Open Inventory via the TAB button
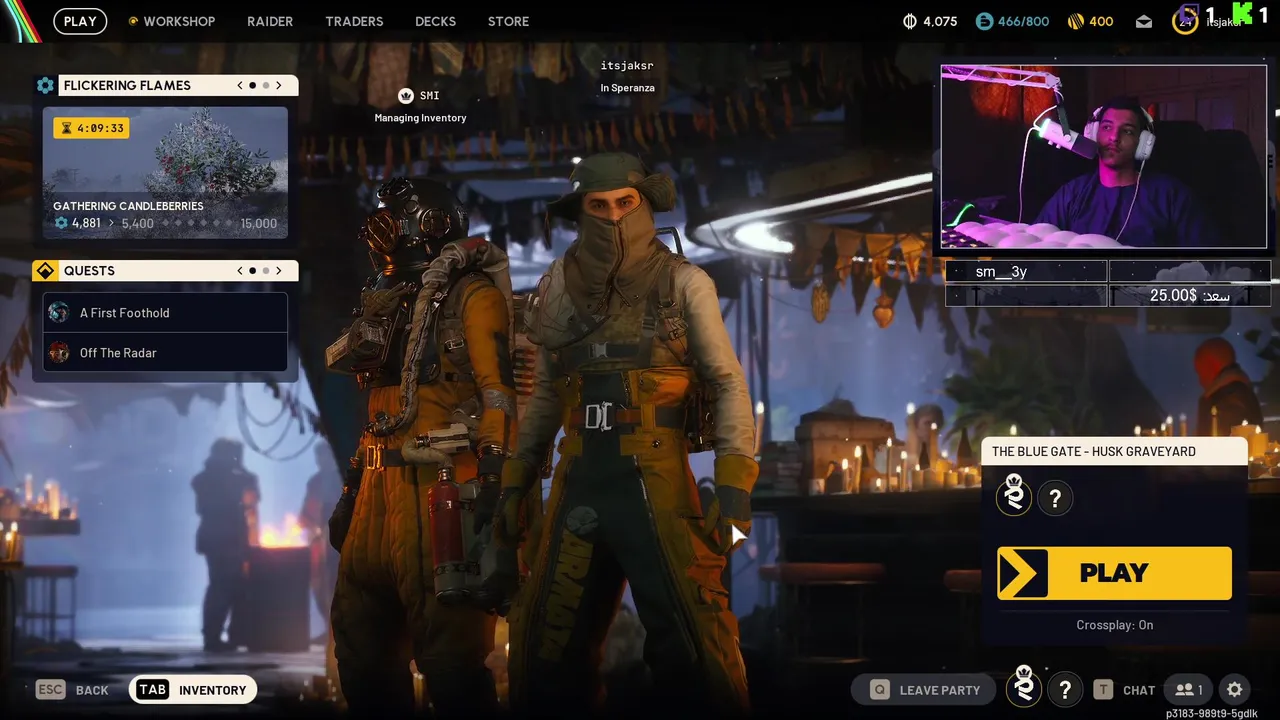 (193, 690)
